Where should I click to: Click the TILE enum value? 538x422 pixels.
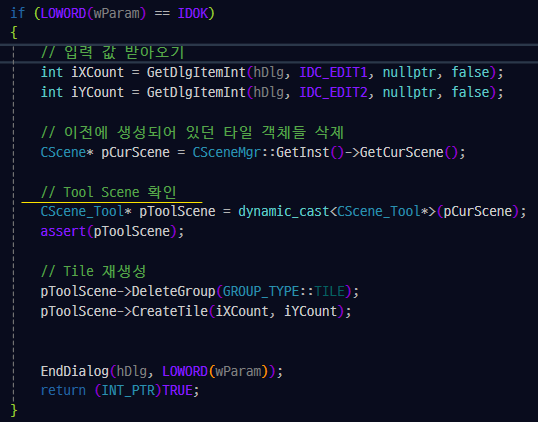330,292
